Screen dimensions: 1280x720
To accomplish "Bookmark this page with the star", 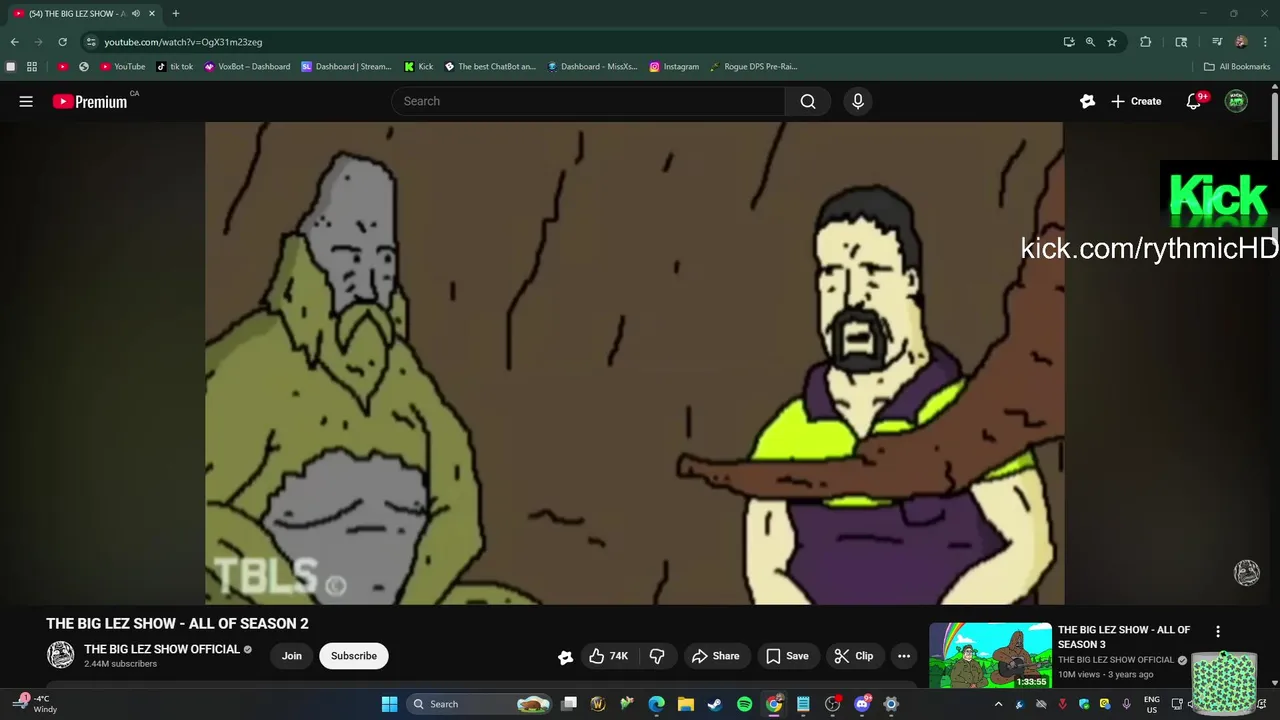I will click(1112, 42).
